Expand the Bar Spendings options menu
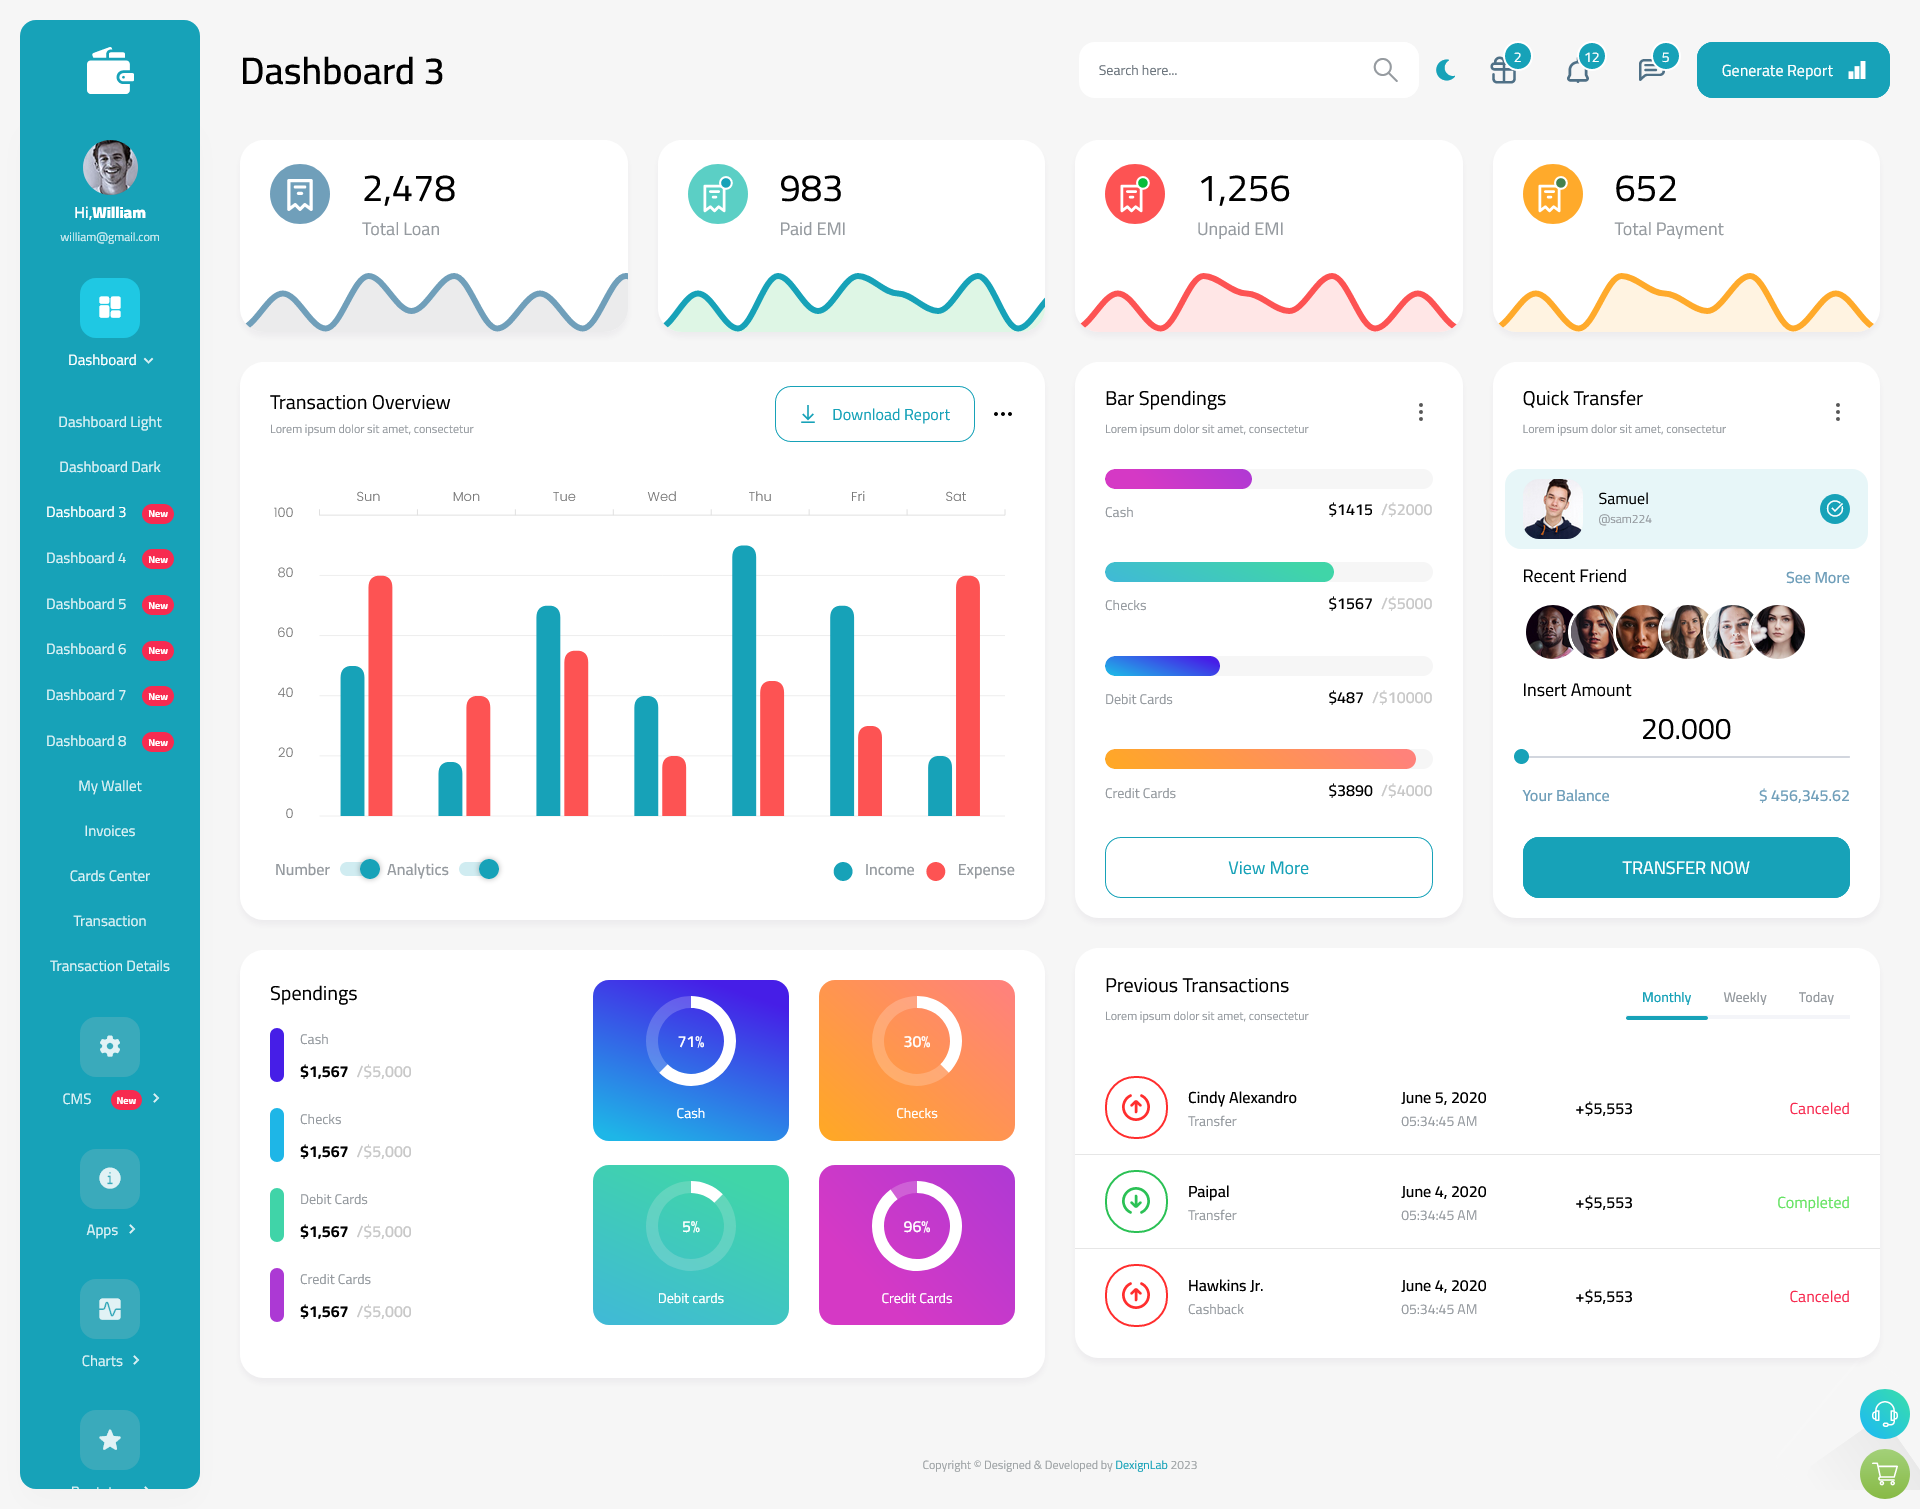 tap(1421, 412)
